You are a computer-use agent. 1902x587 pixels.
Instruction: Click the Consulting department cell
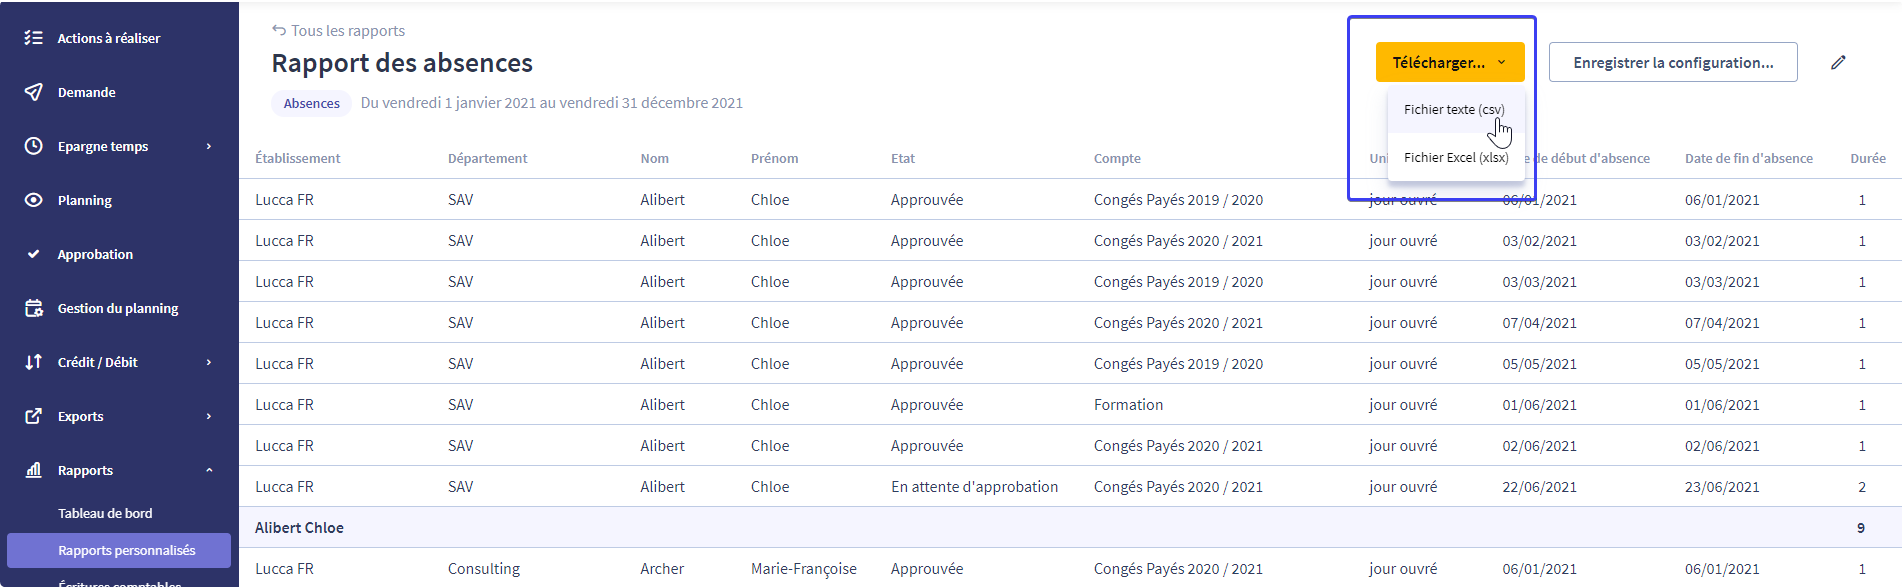pyautogui.click(x=484, y=568)
